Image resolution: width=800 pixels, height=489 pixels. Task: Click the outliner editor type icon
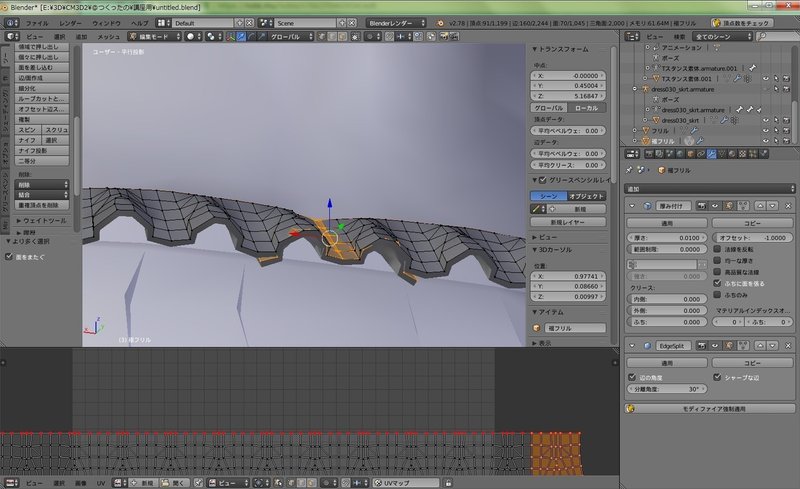(632, 36)
